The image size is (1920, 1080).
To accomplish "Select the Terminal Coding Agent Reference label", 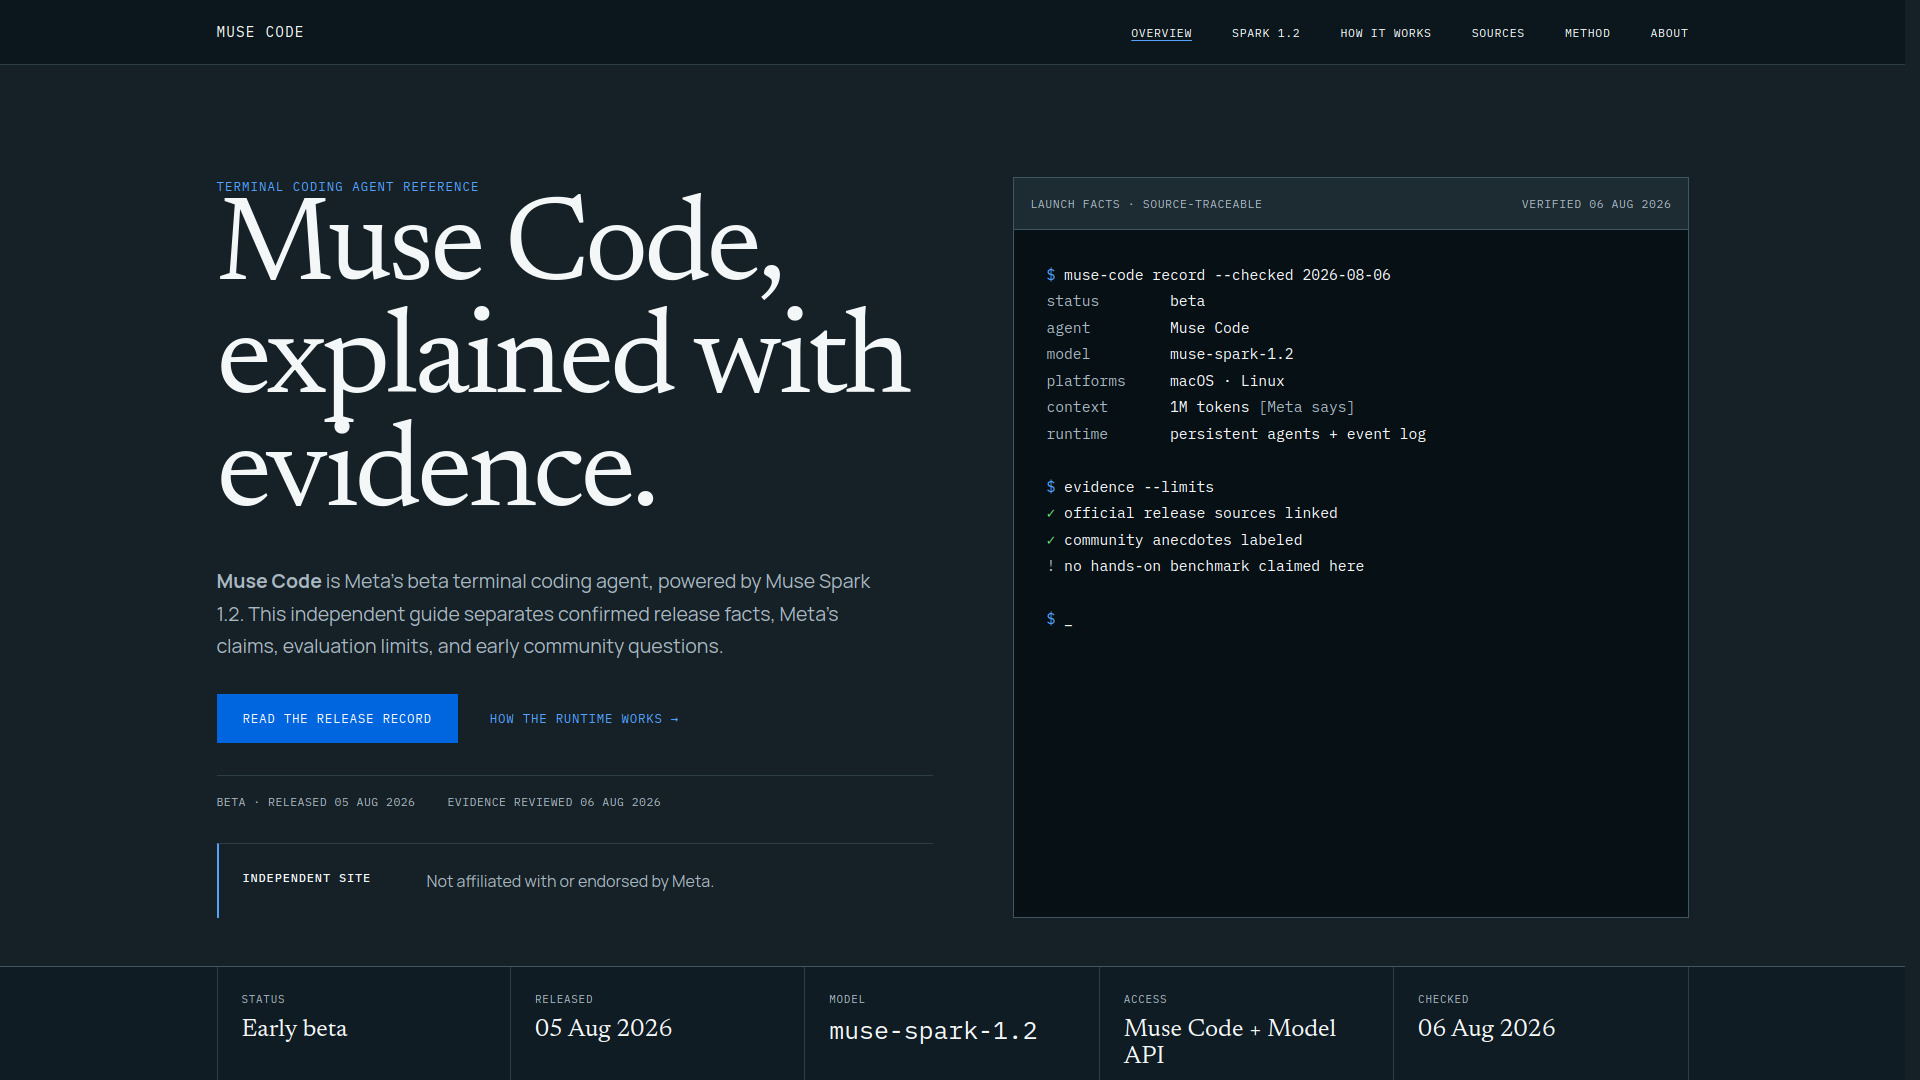I will [x=347, y=187].
